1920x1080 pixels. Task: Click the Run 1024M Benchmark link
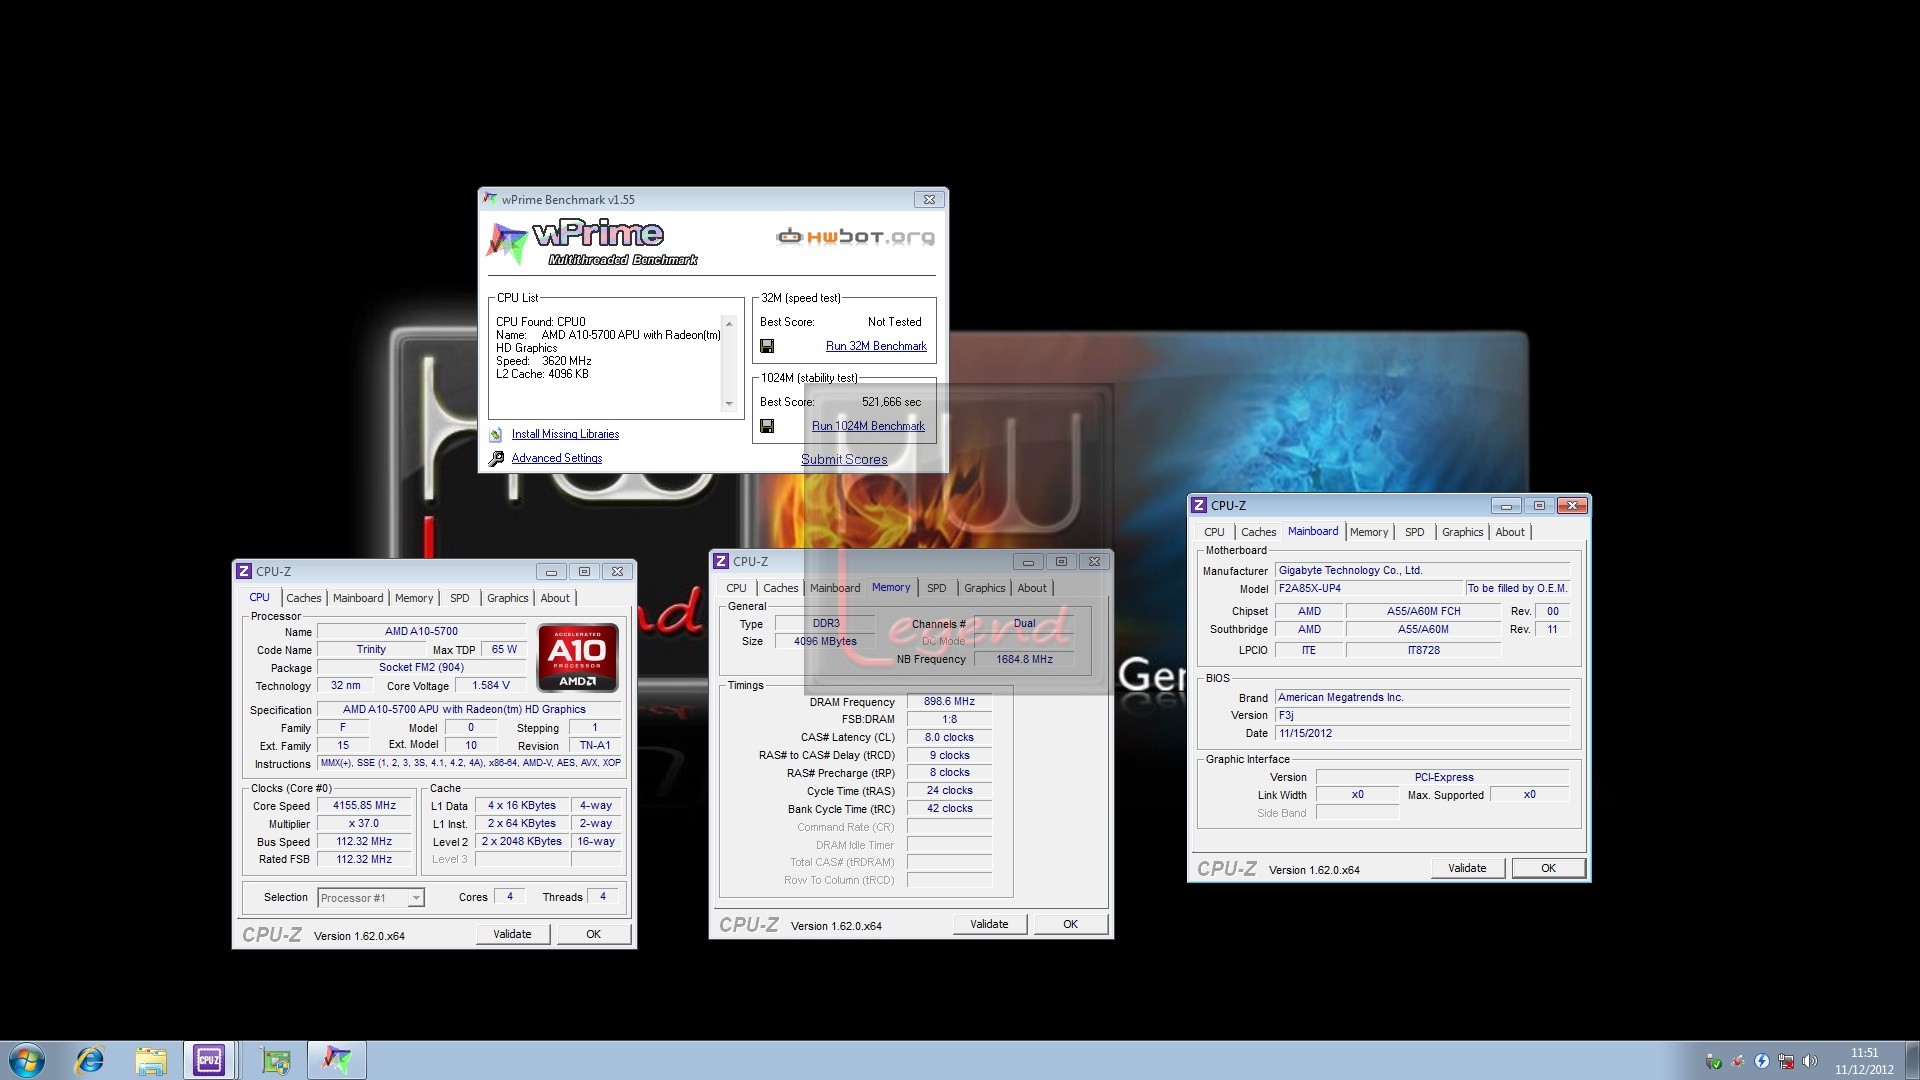coord(868,426)
